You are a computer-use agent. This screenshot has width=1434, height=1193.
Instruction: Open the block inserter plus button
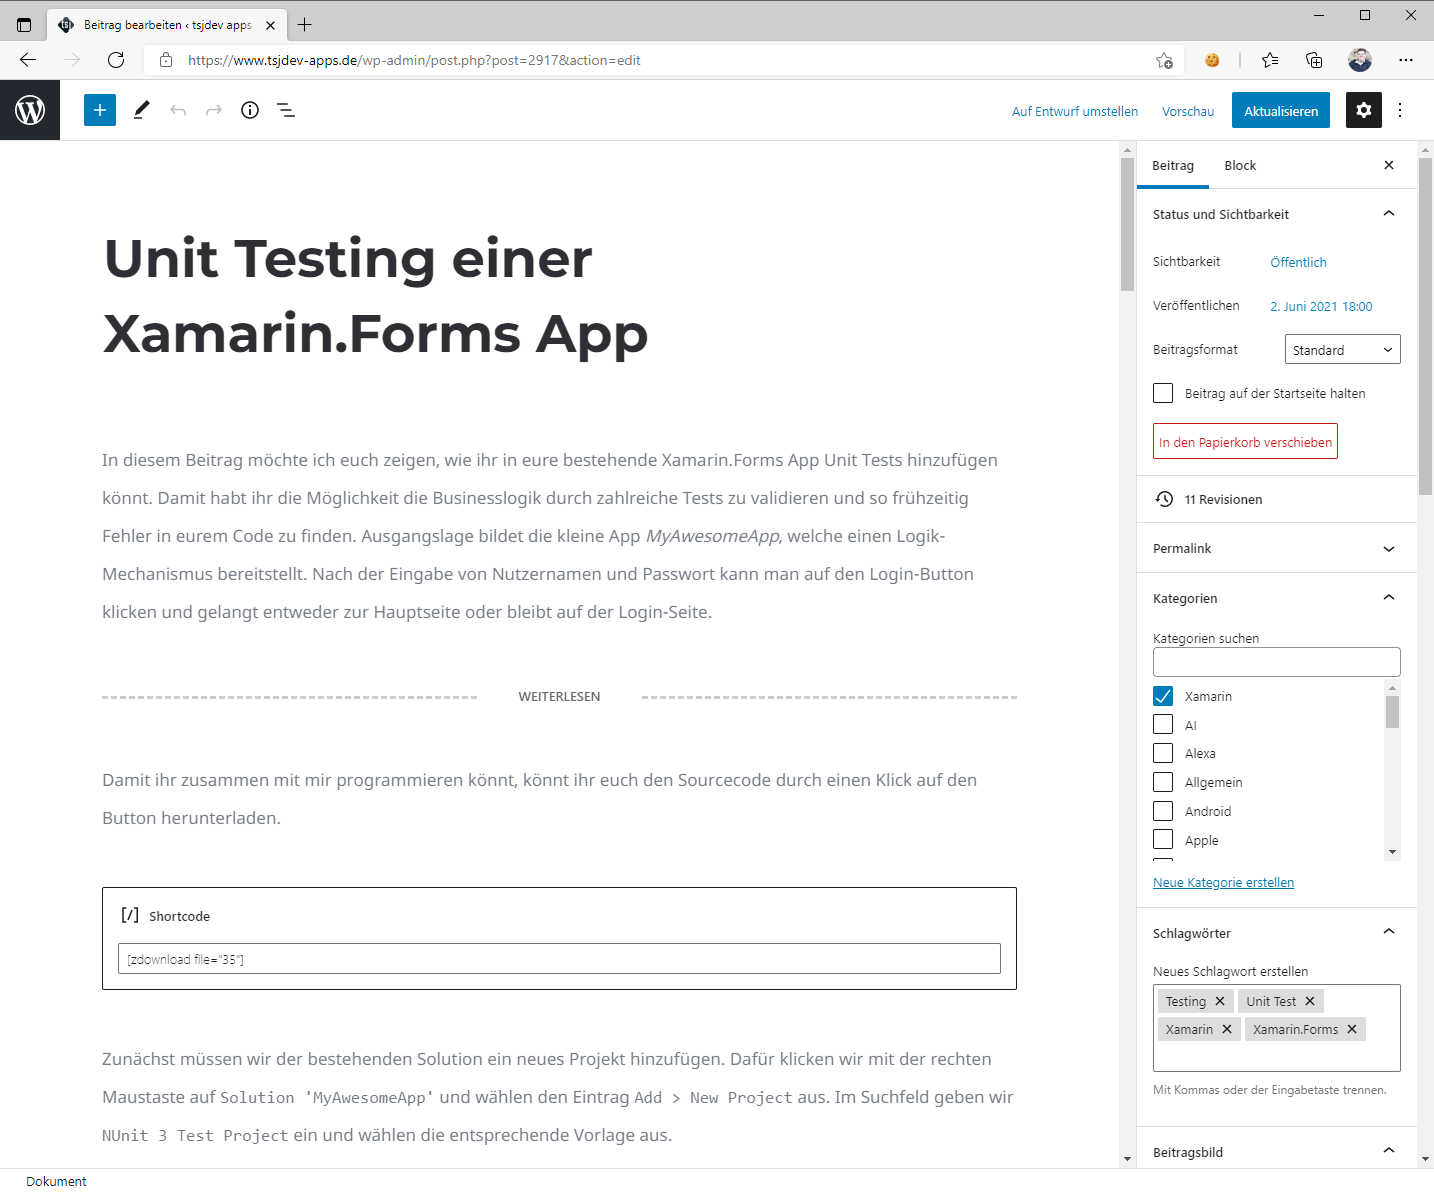[x=100, y=110]
